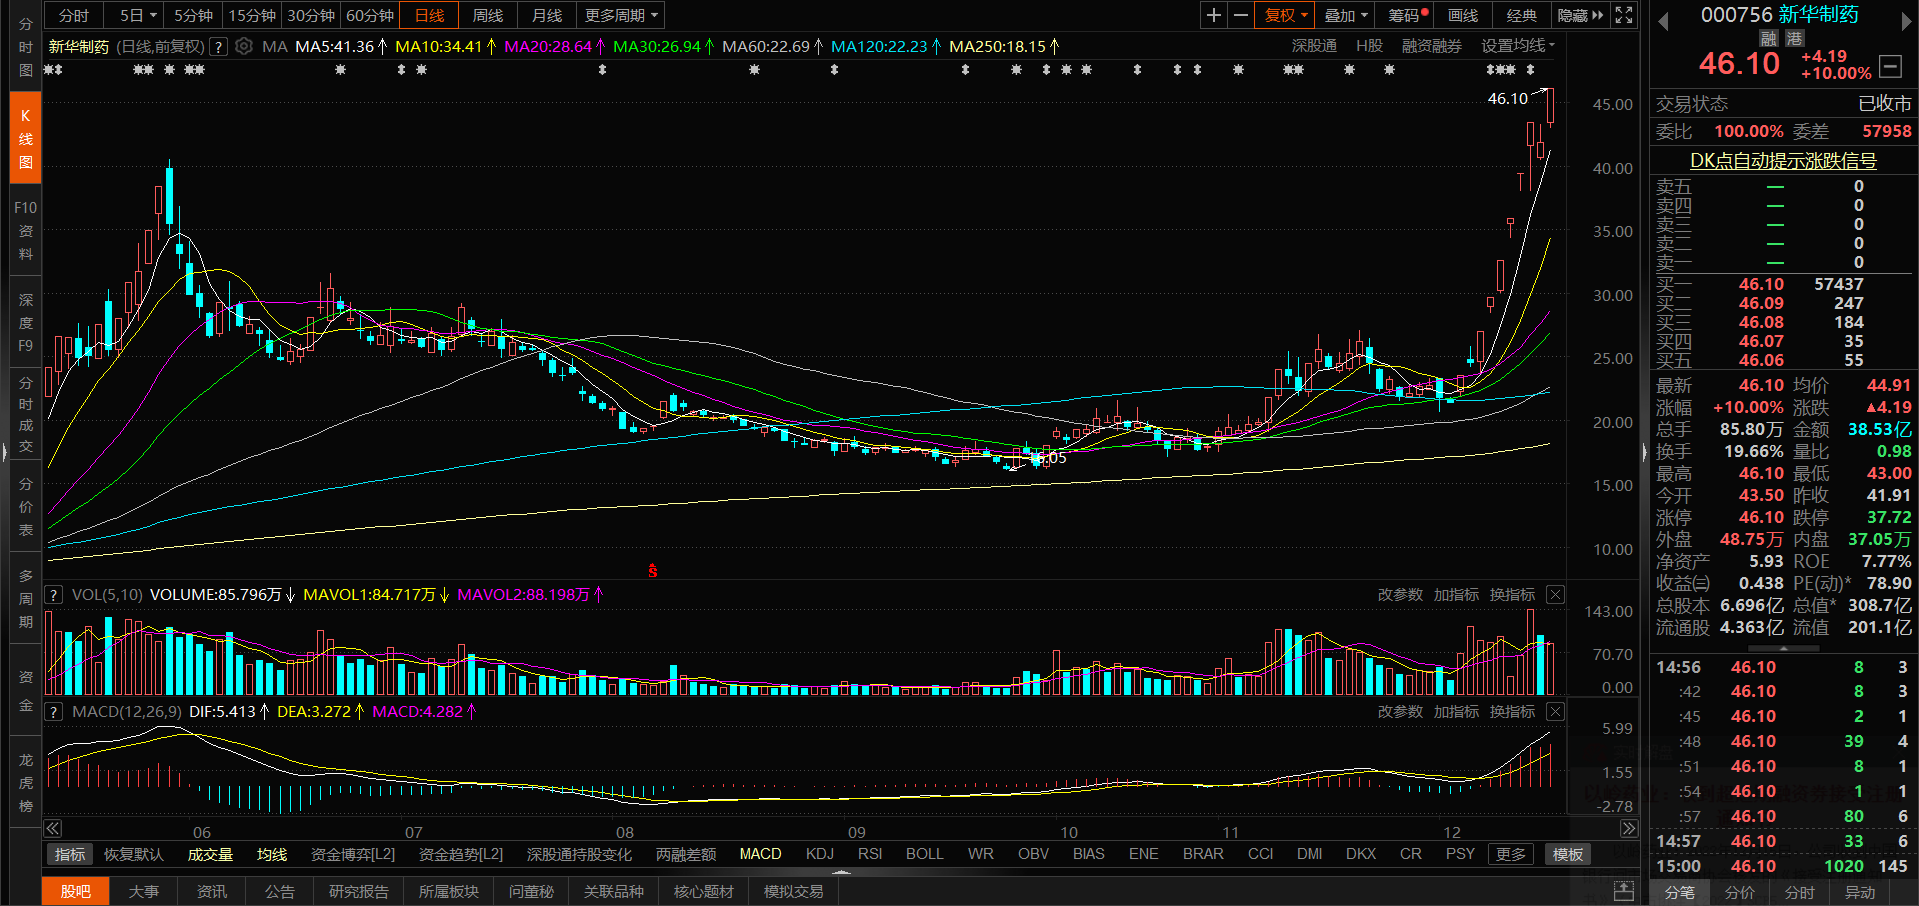Click 改参数 for VOL panel
The height and width of the screenshot is (906, 1919).
(x=1400, y=595)
